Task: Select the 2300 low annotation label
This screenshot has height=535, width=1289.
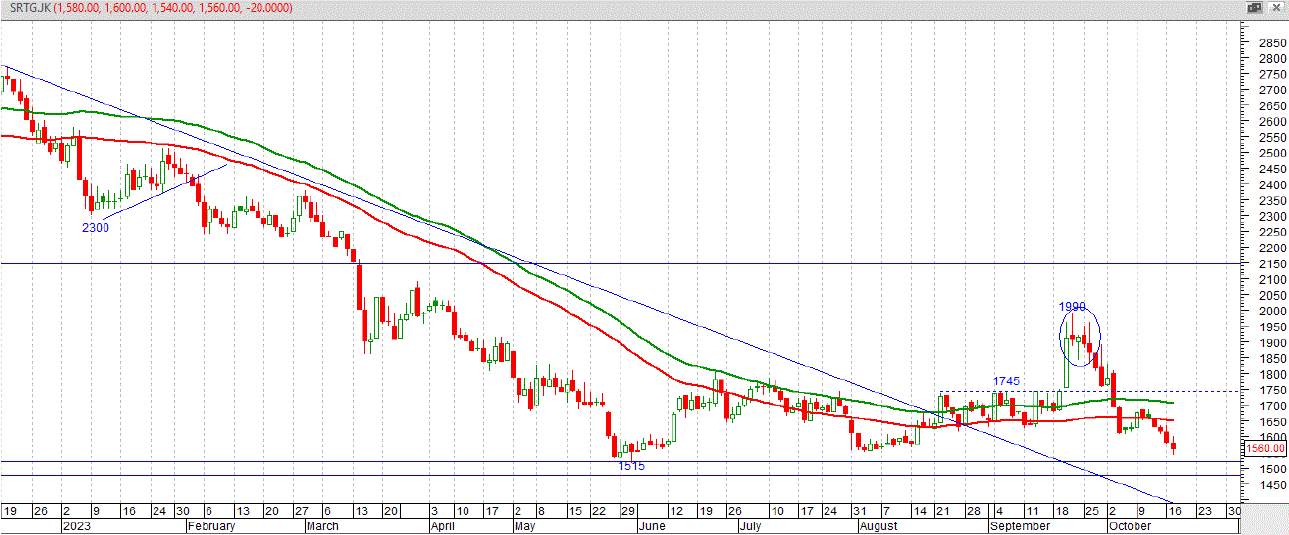Action: point(95,228)
